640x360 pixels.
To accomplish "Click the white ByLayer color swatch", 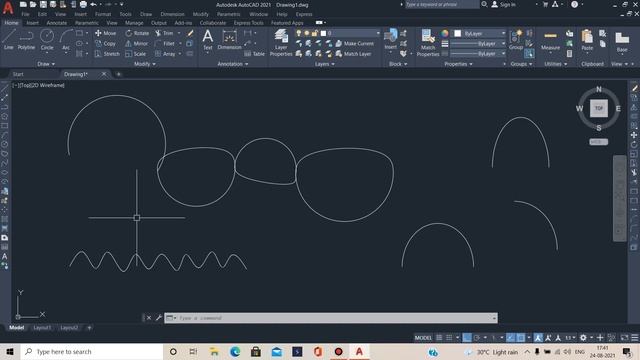I will click(x=458, y=33).
